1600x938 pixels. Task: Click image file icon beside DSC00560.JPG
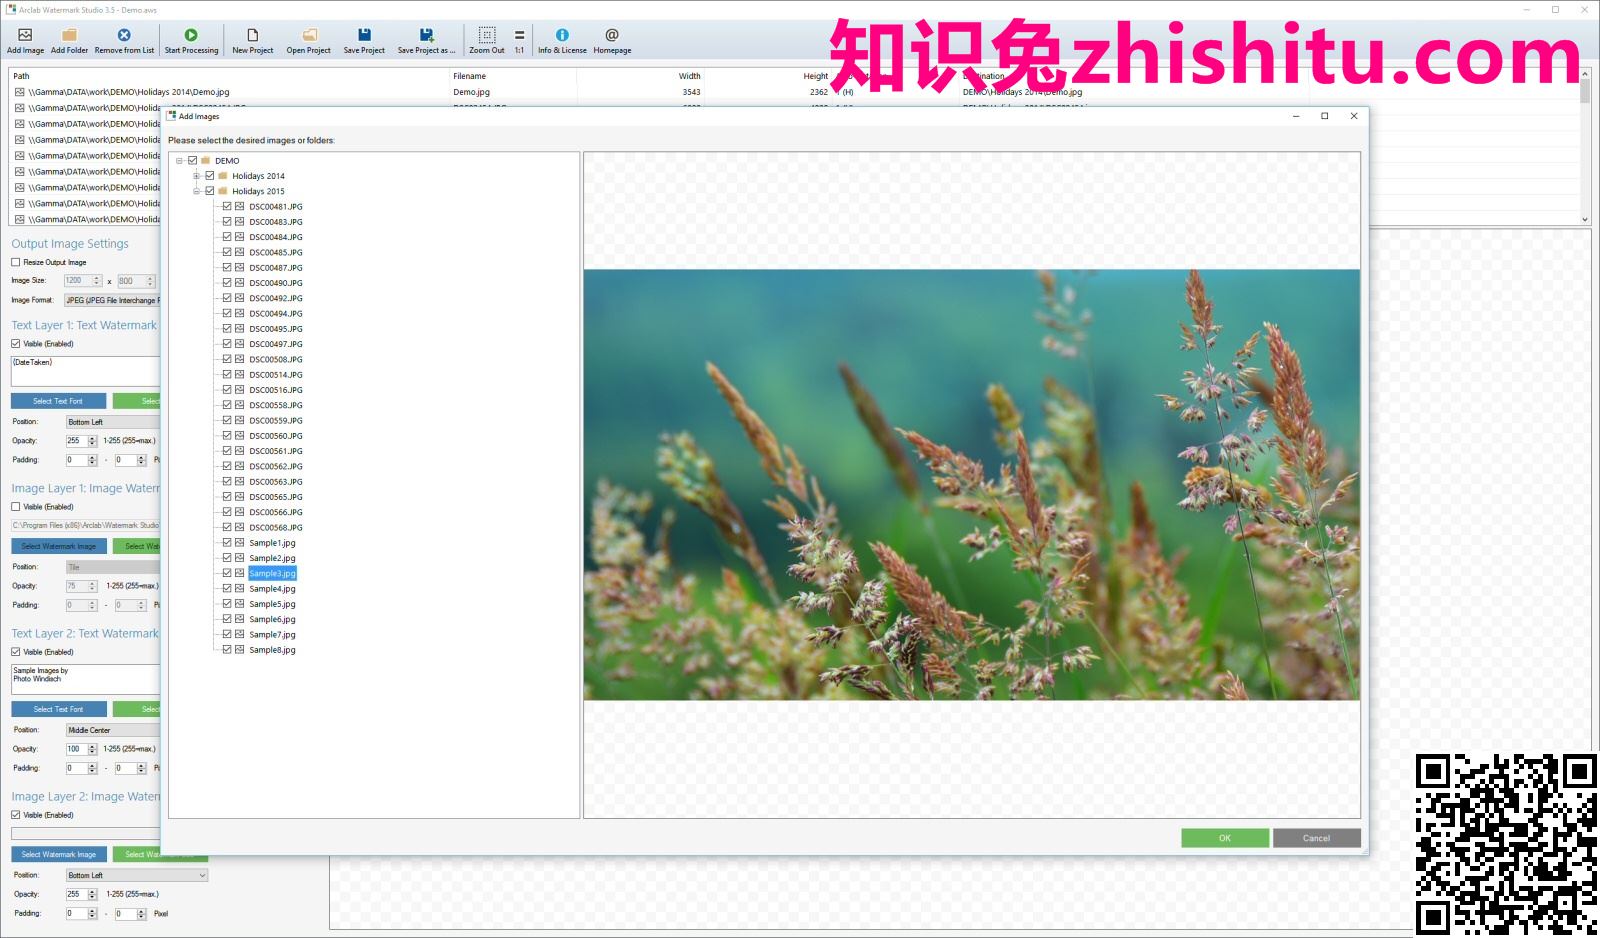(240, 436)
